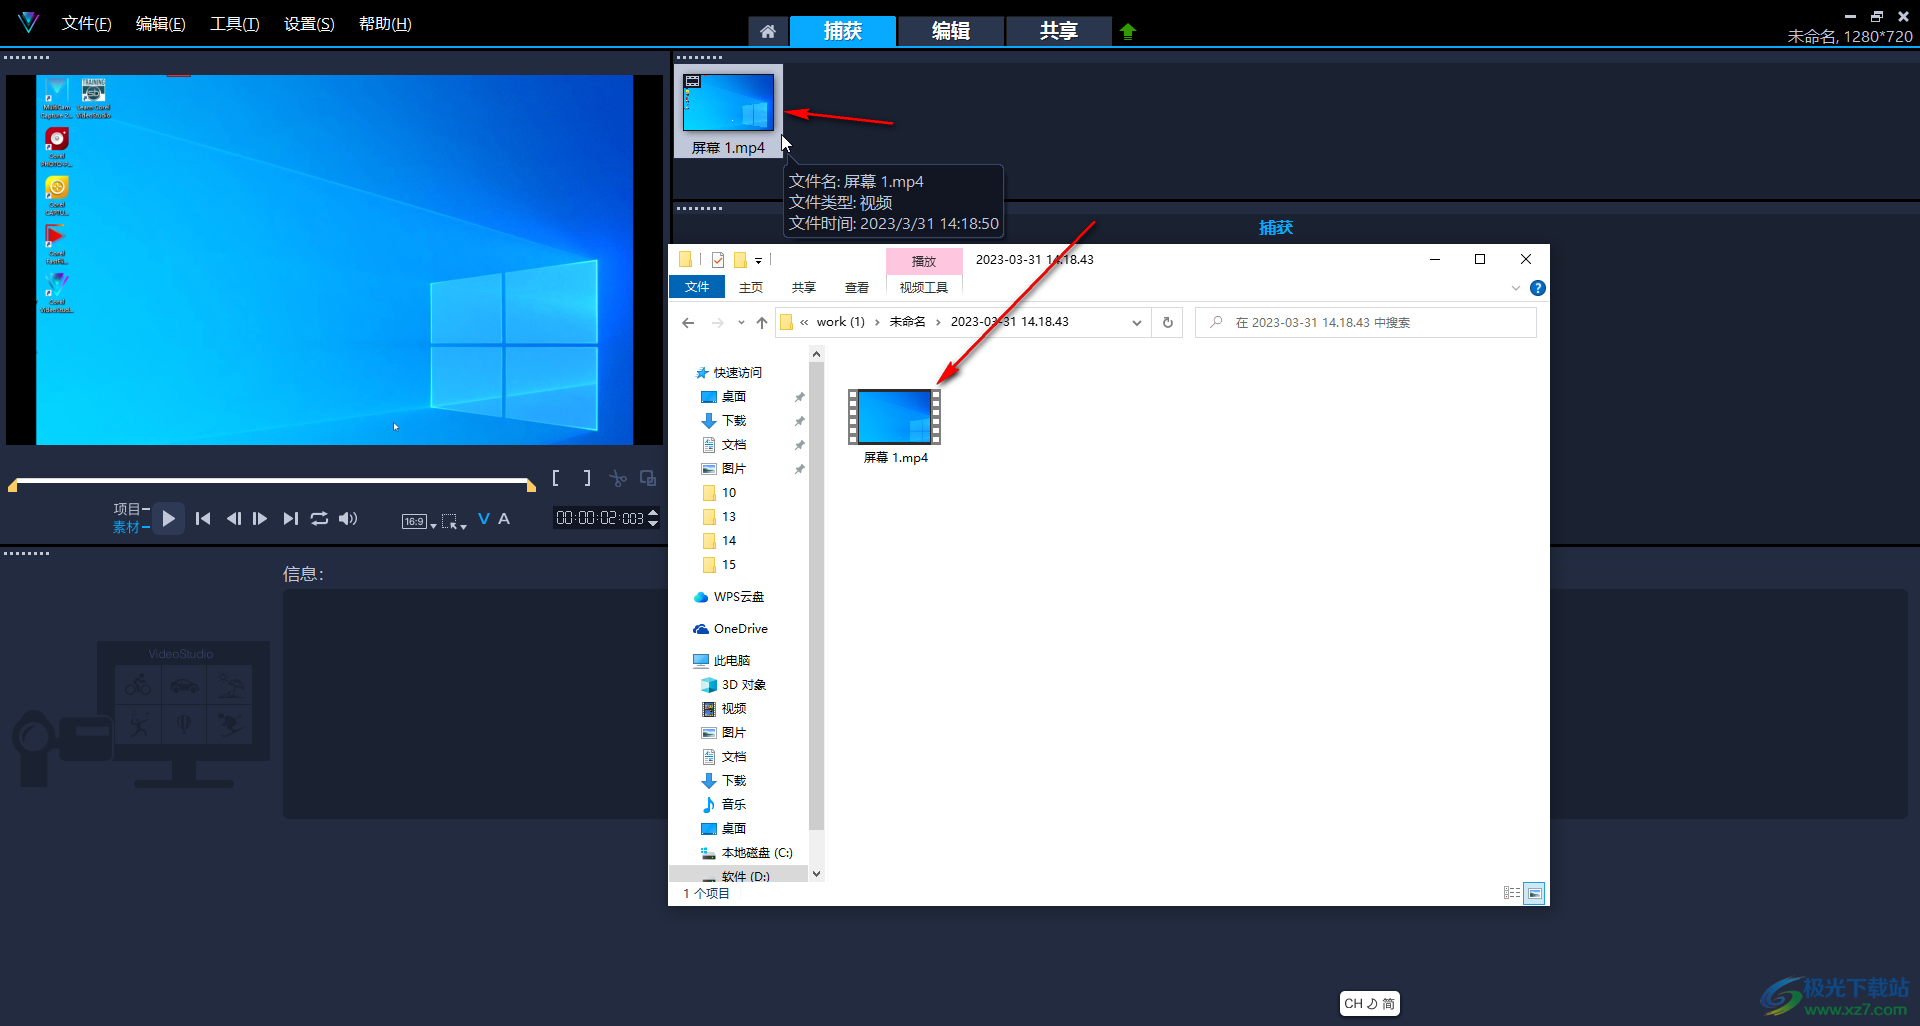Click Explorer back arrow

click(x=688, y=322)
